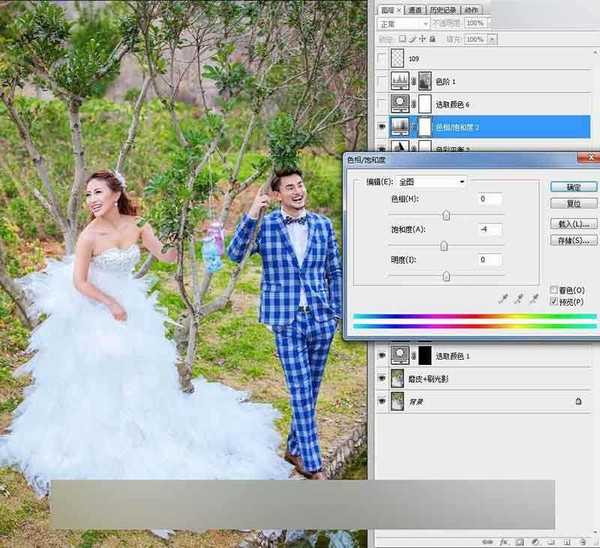
Task: Click the new adjustment layer icon
Action: 535,542
